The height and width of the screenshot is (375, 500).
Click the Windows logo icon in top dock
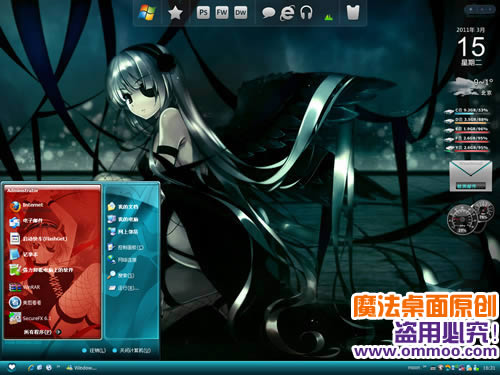coord(147,12)
